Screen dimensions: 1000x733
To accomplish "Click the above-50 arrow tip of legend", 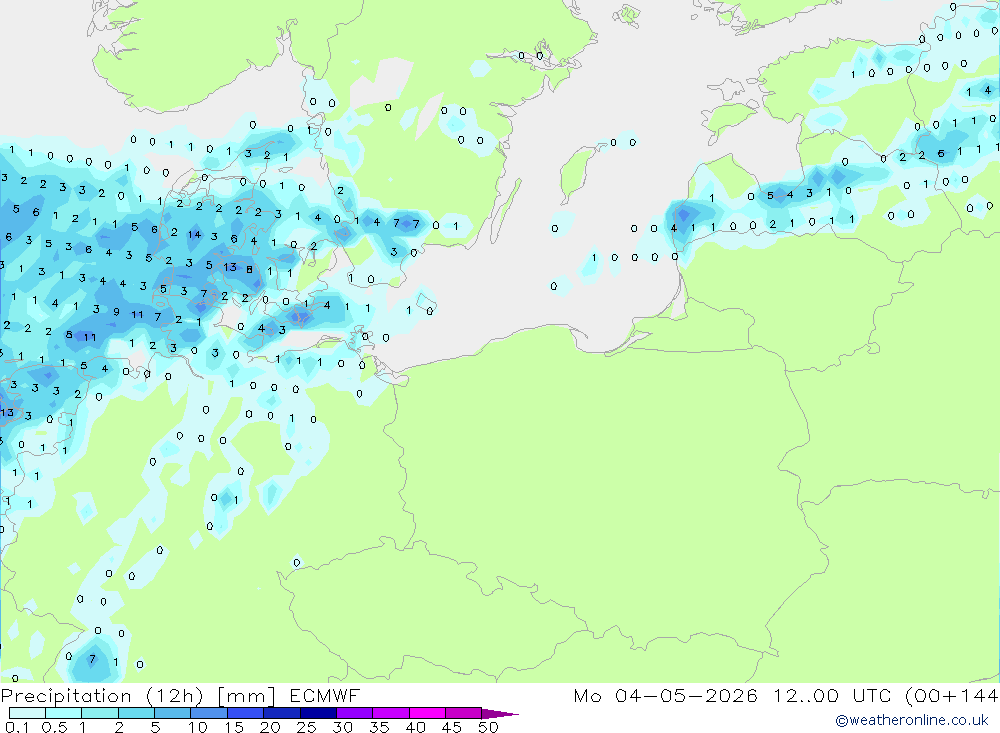I will click(501, 714).
